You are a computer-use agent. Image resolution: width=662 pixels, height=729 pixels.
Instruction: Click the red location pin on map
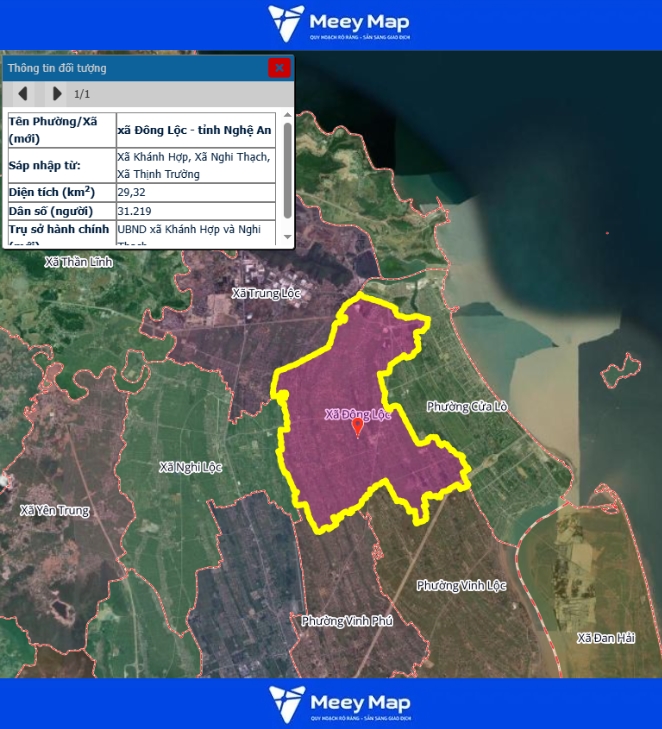pos(358,428)
